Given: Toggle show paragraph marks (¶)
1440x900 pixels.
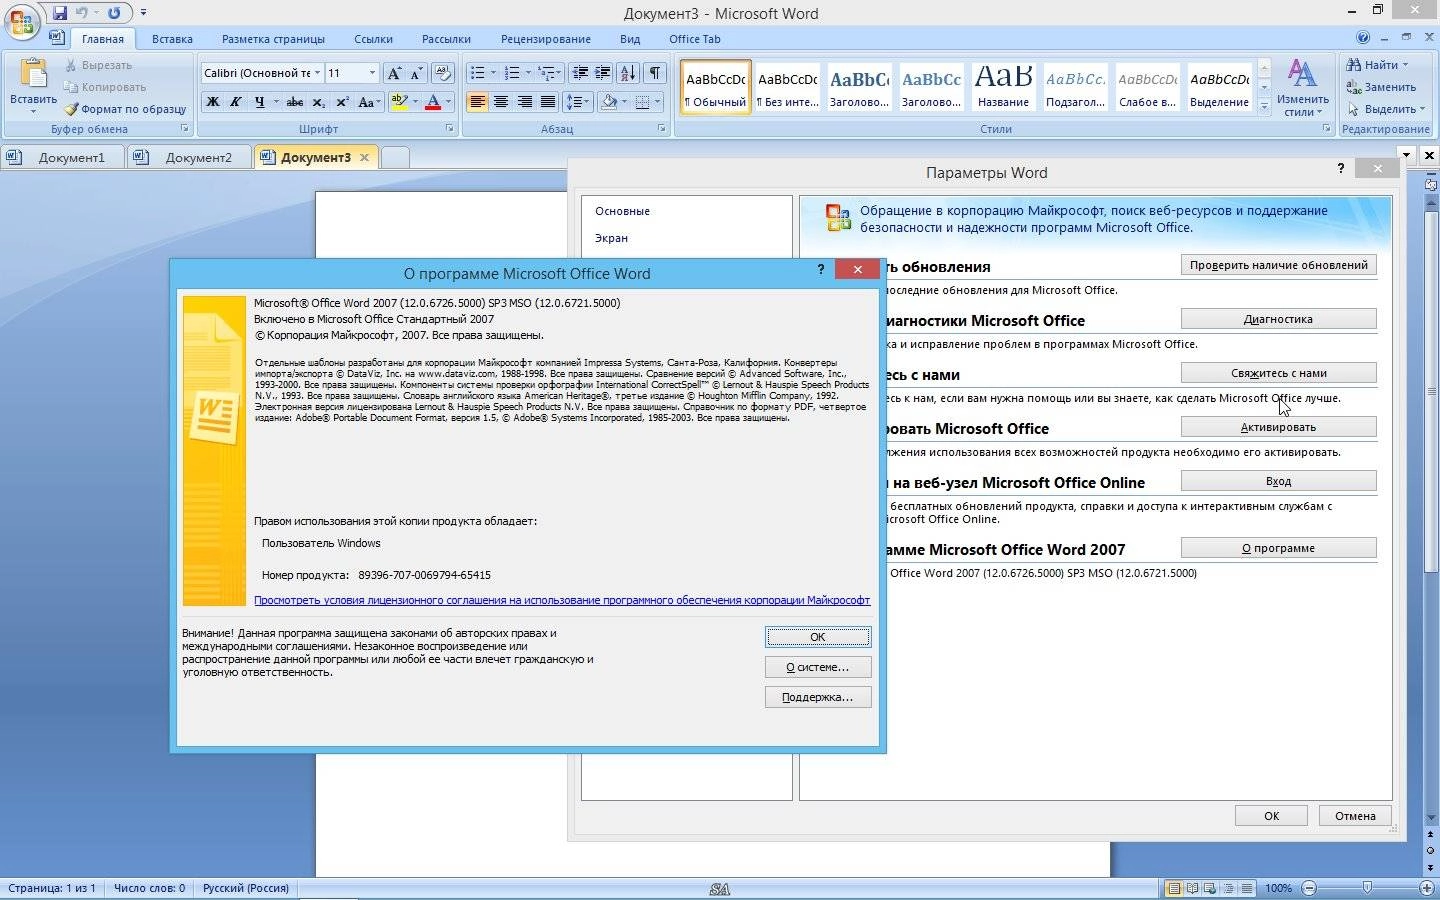Looking at the screenshot, I should point(655,73).
